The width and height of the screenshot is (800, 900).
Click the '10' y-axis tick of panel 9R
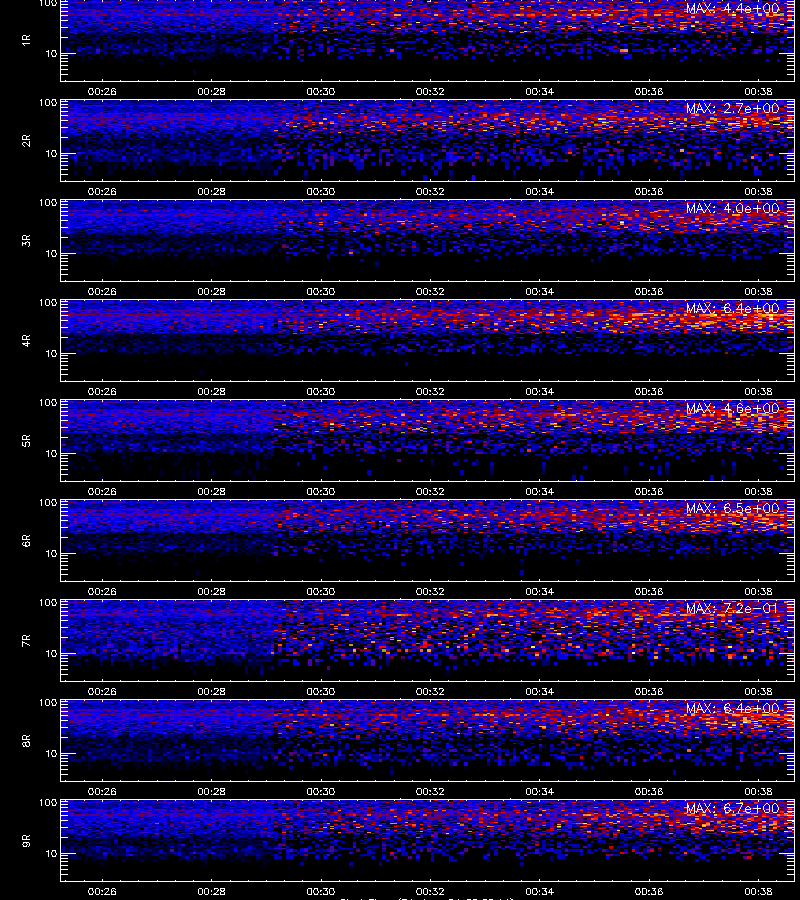(x=51, y=854)
